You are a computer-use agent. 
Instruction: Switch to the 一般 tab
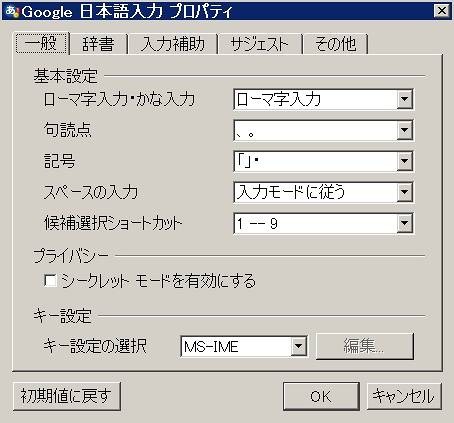pyautogui.click(x=42, y=43)
